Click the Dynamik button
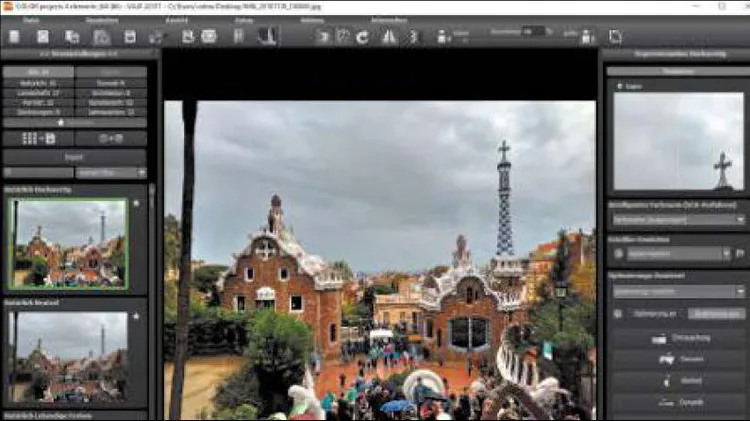The height and width of the screenshot is (421, 750). (678, 402)
